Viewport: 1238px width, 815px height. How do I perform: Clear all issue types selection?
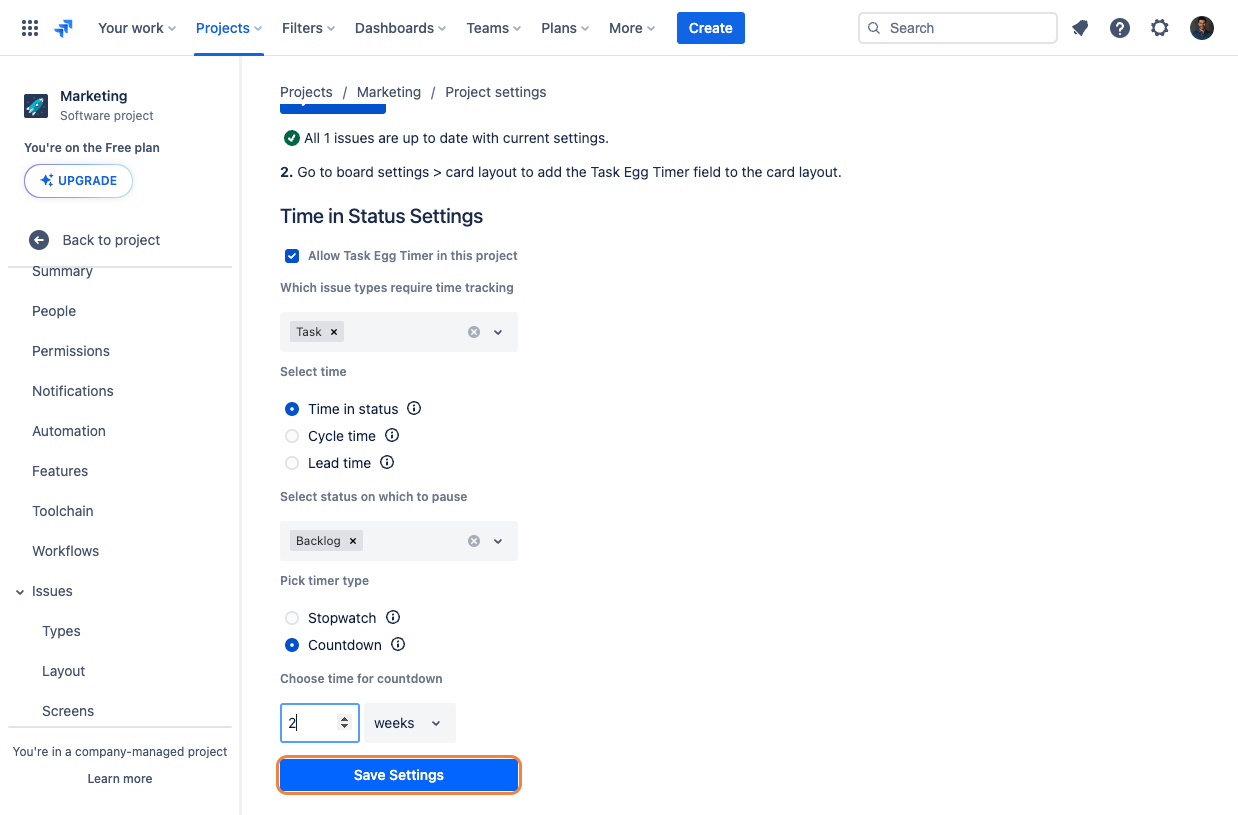(474, 332)
